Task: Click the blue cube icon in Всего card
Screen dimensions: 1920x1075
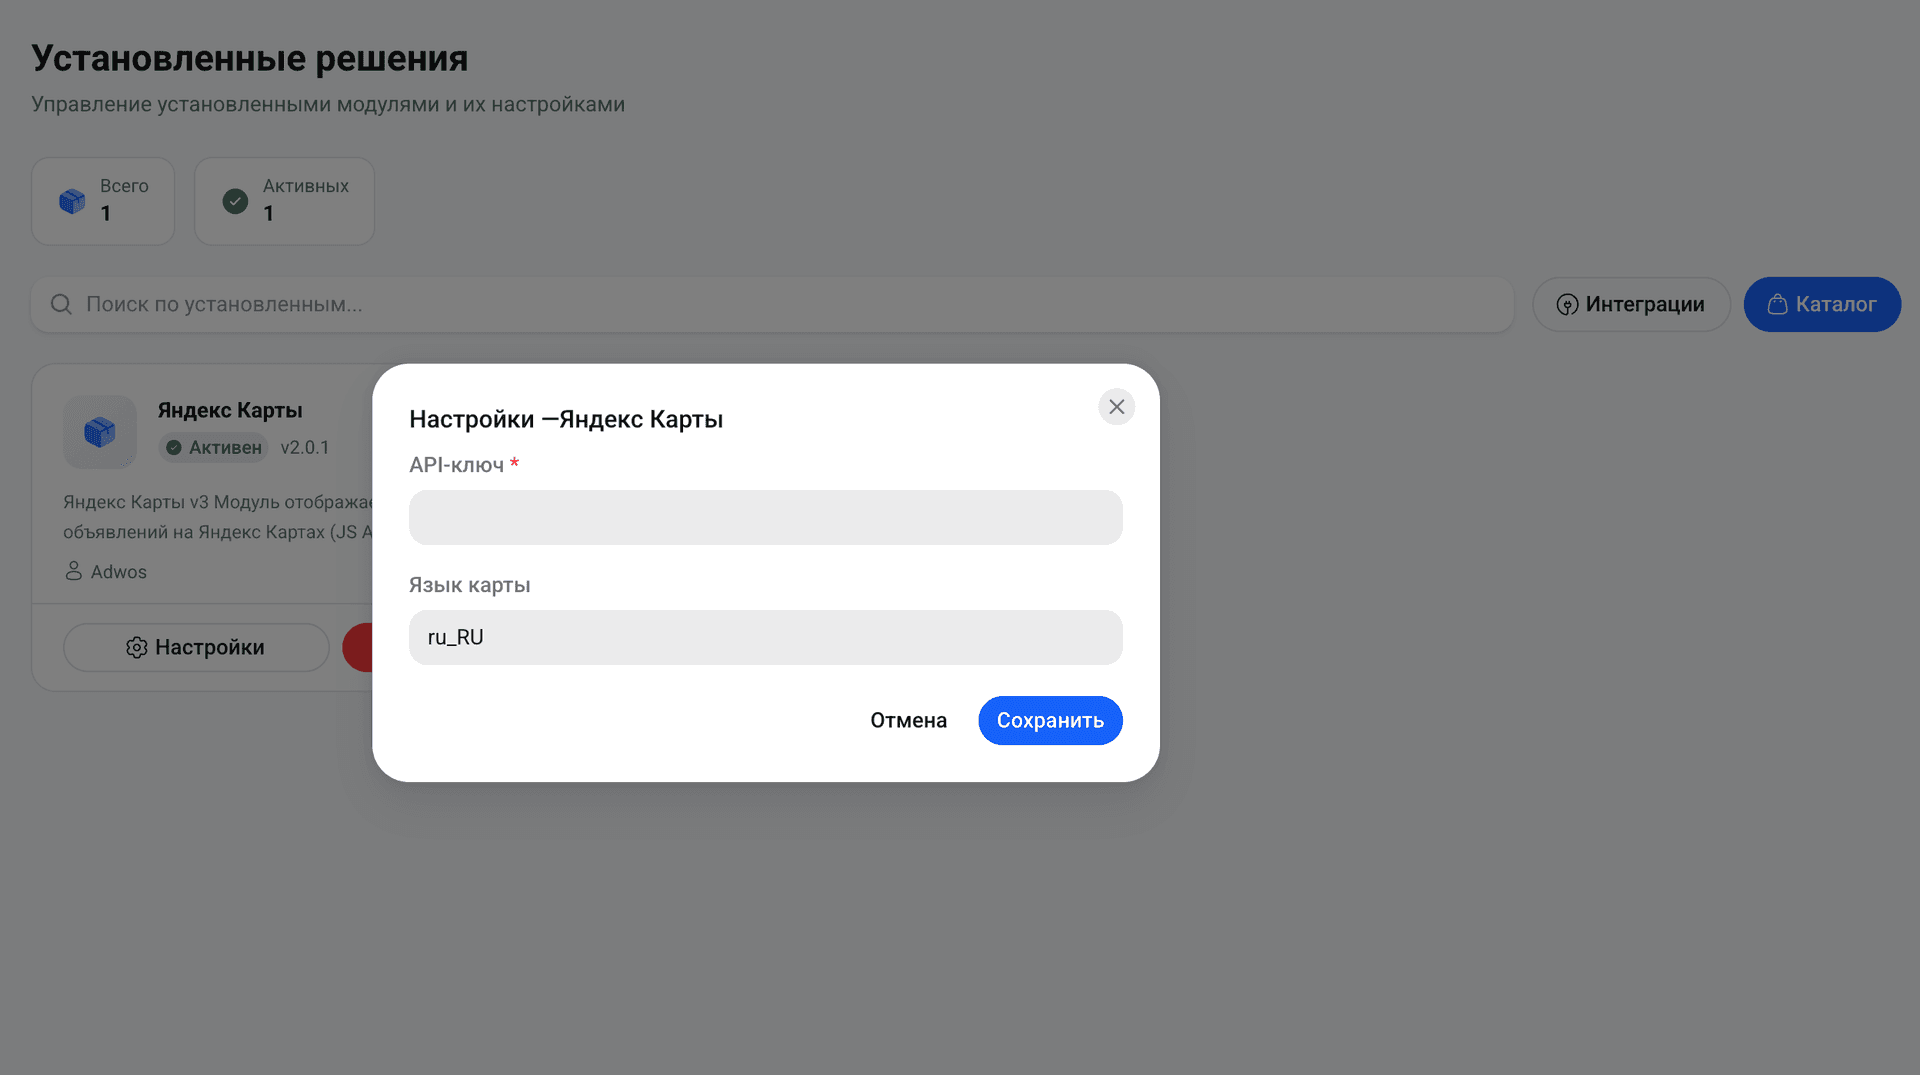Action: 72,201
